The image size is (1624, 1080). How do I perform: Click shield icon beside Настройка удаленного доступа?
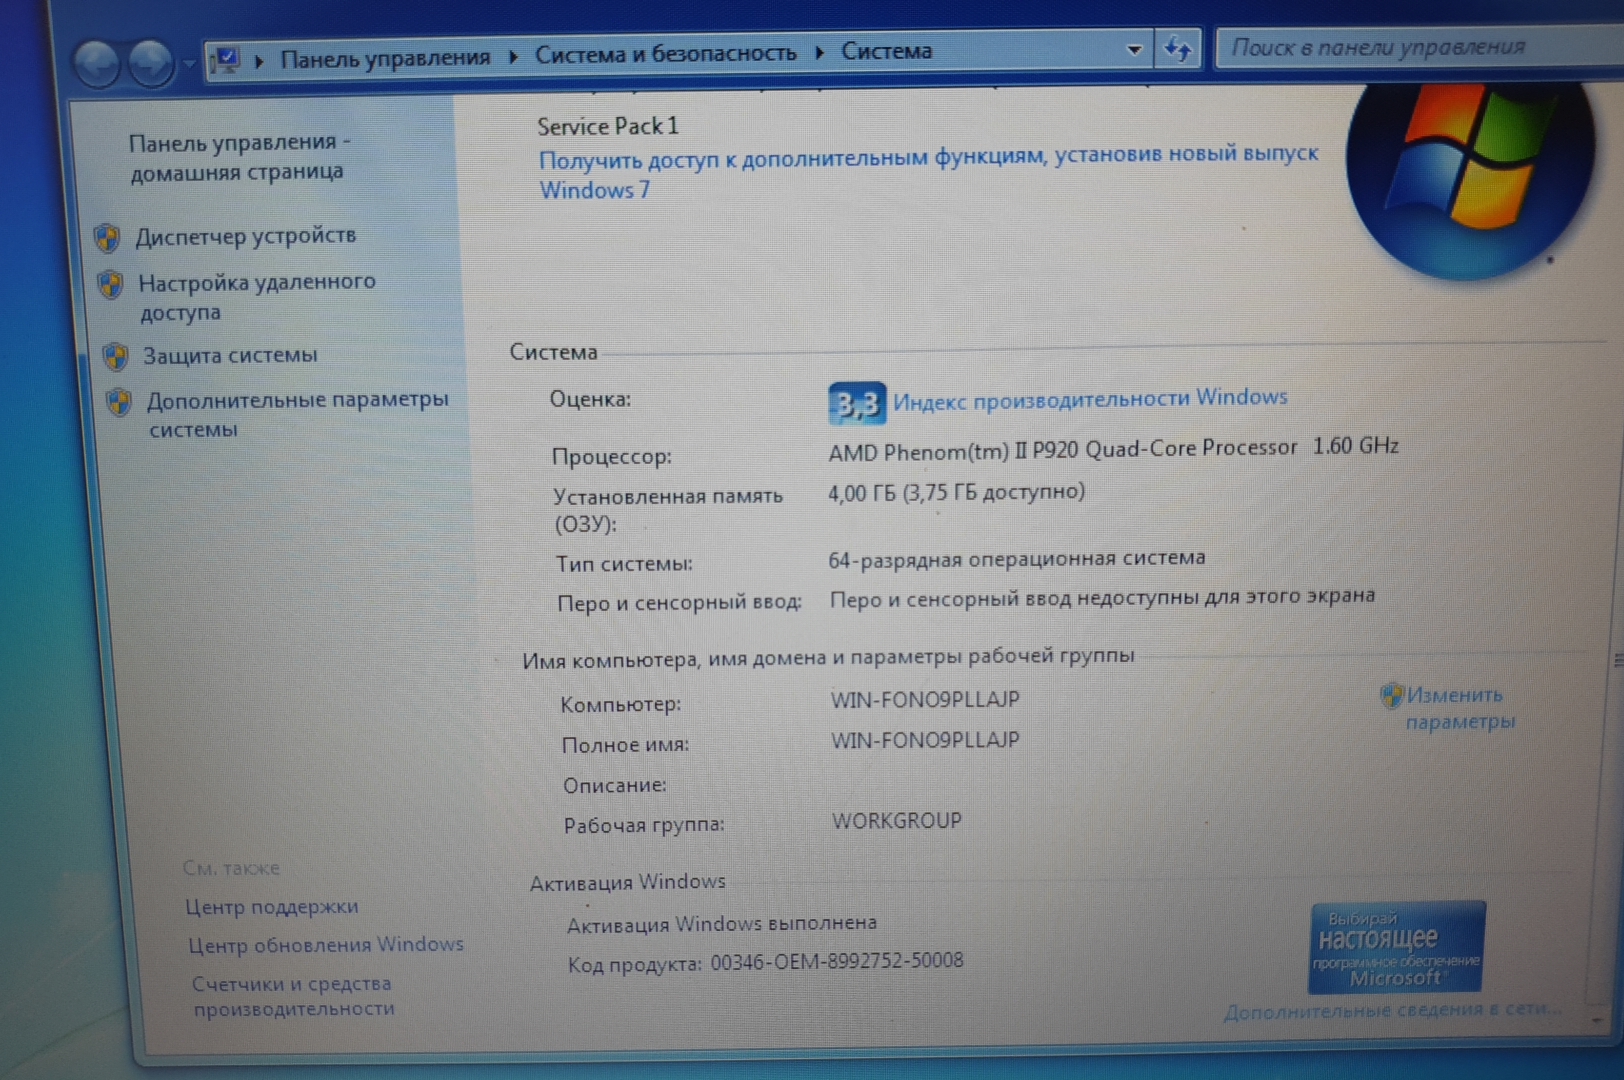pos(111,285)
